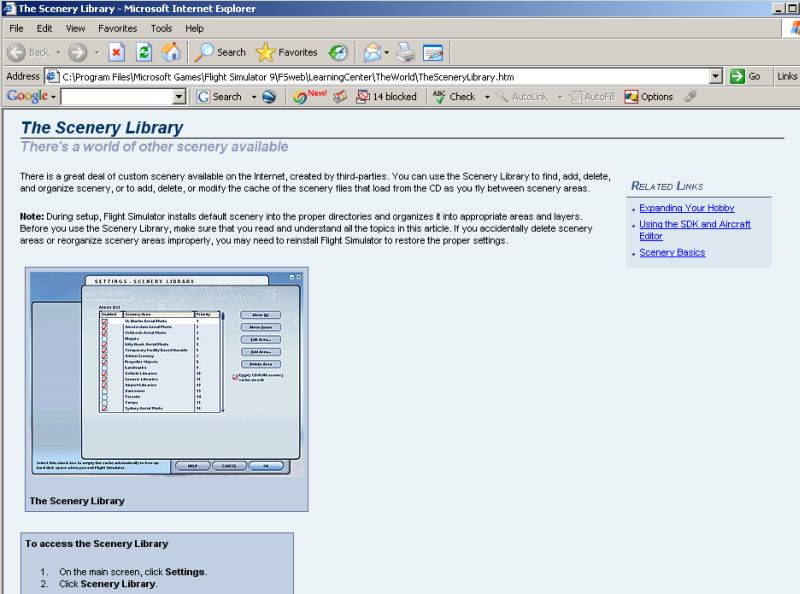The width and height of the screenshot is (800, 594).
Task: Click the AutoLink icon
Action: (522, 96)
